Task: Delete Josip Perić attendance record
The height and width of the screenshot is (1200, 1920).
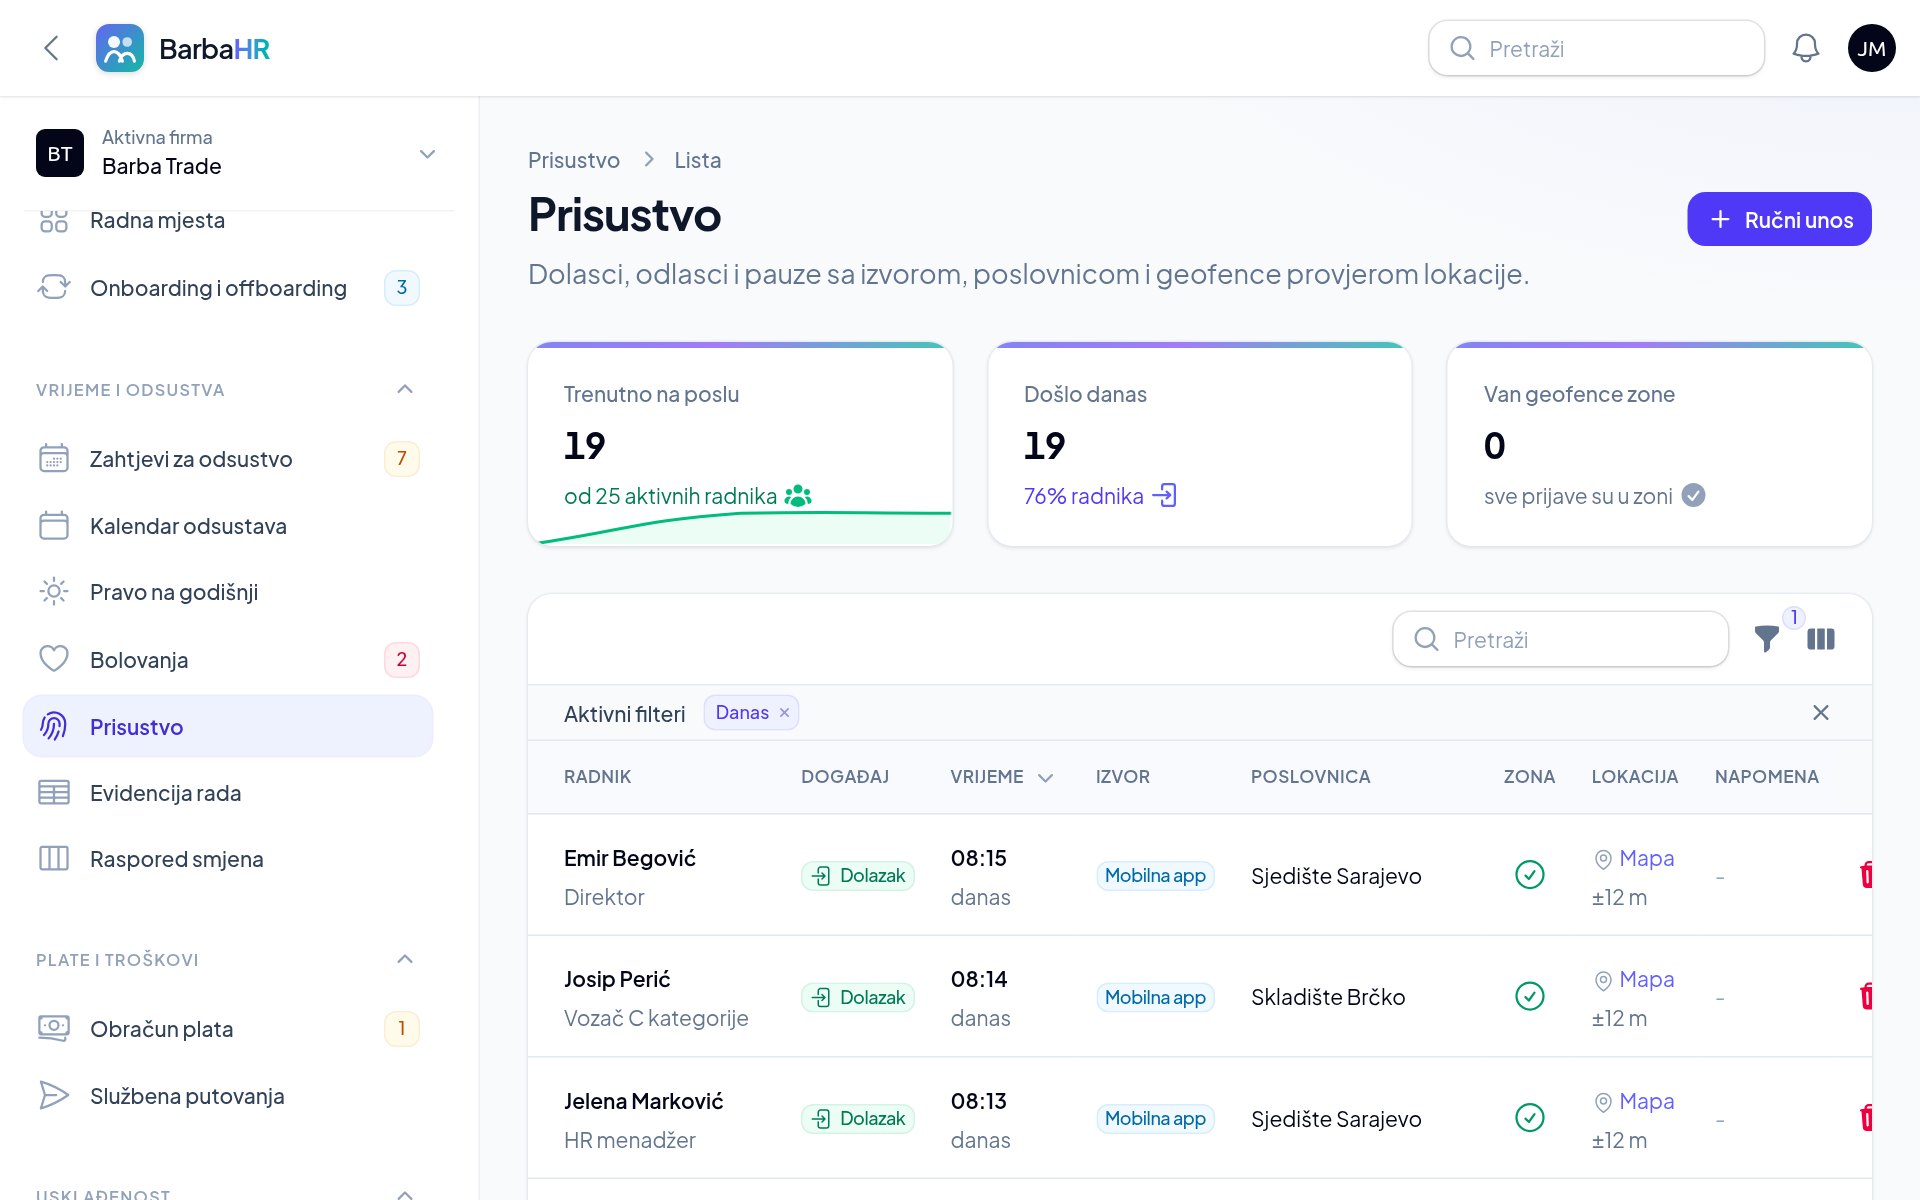Action: (x=1866, y=996)
